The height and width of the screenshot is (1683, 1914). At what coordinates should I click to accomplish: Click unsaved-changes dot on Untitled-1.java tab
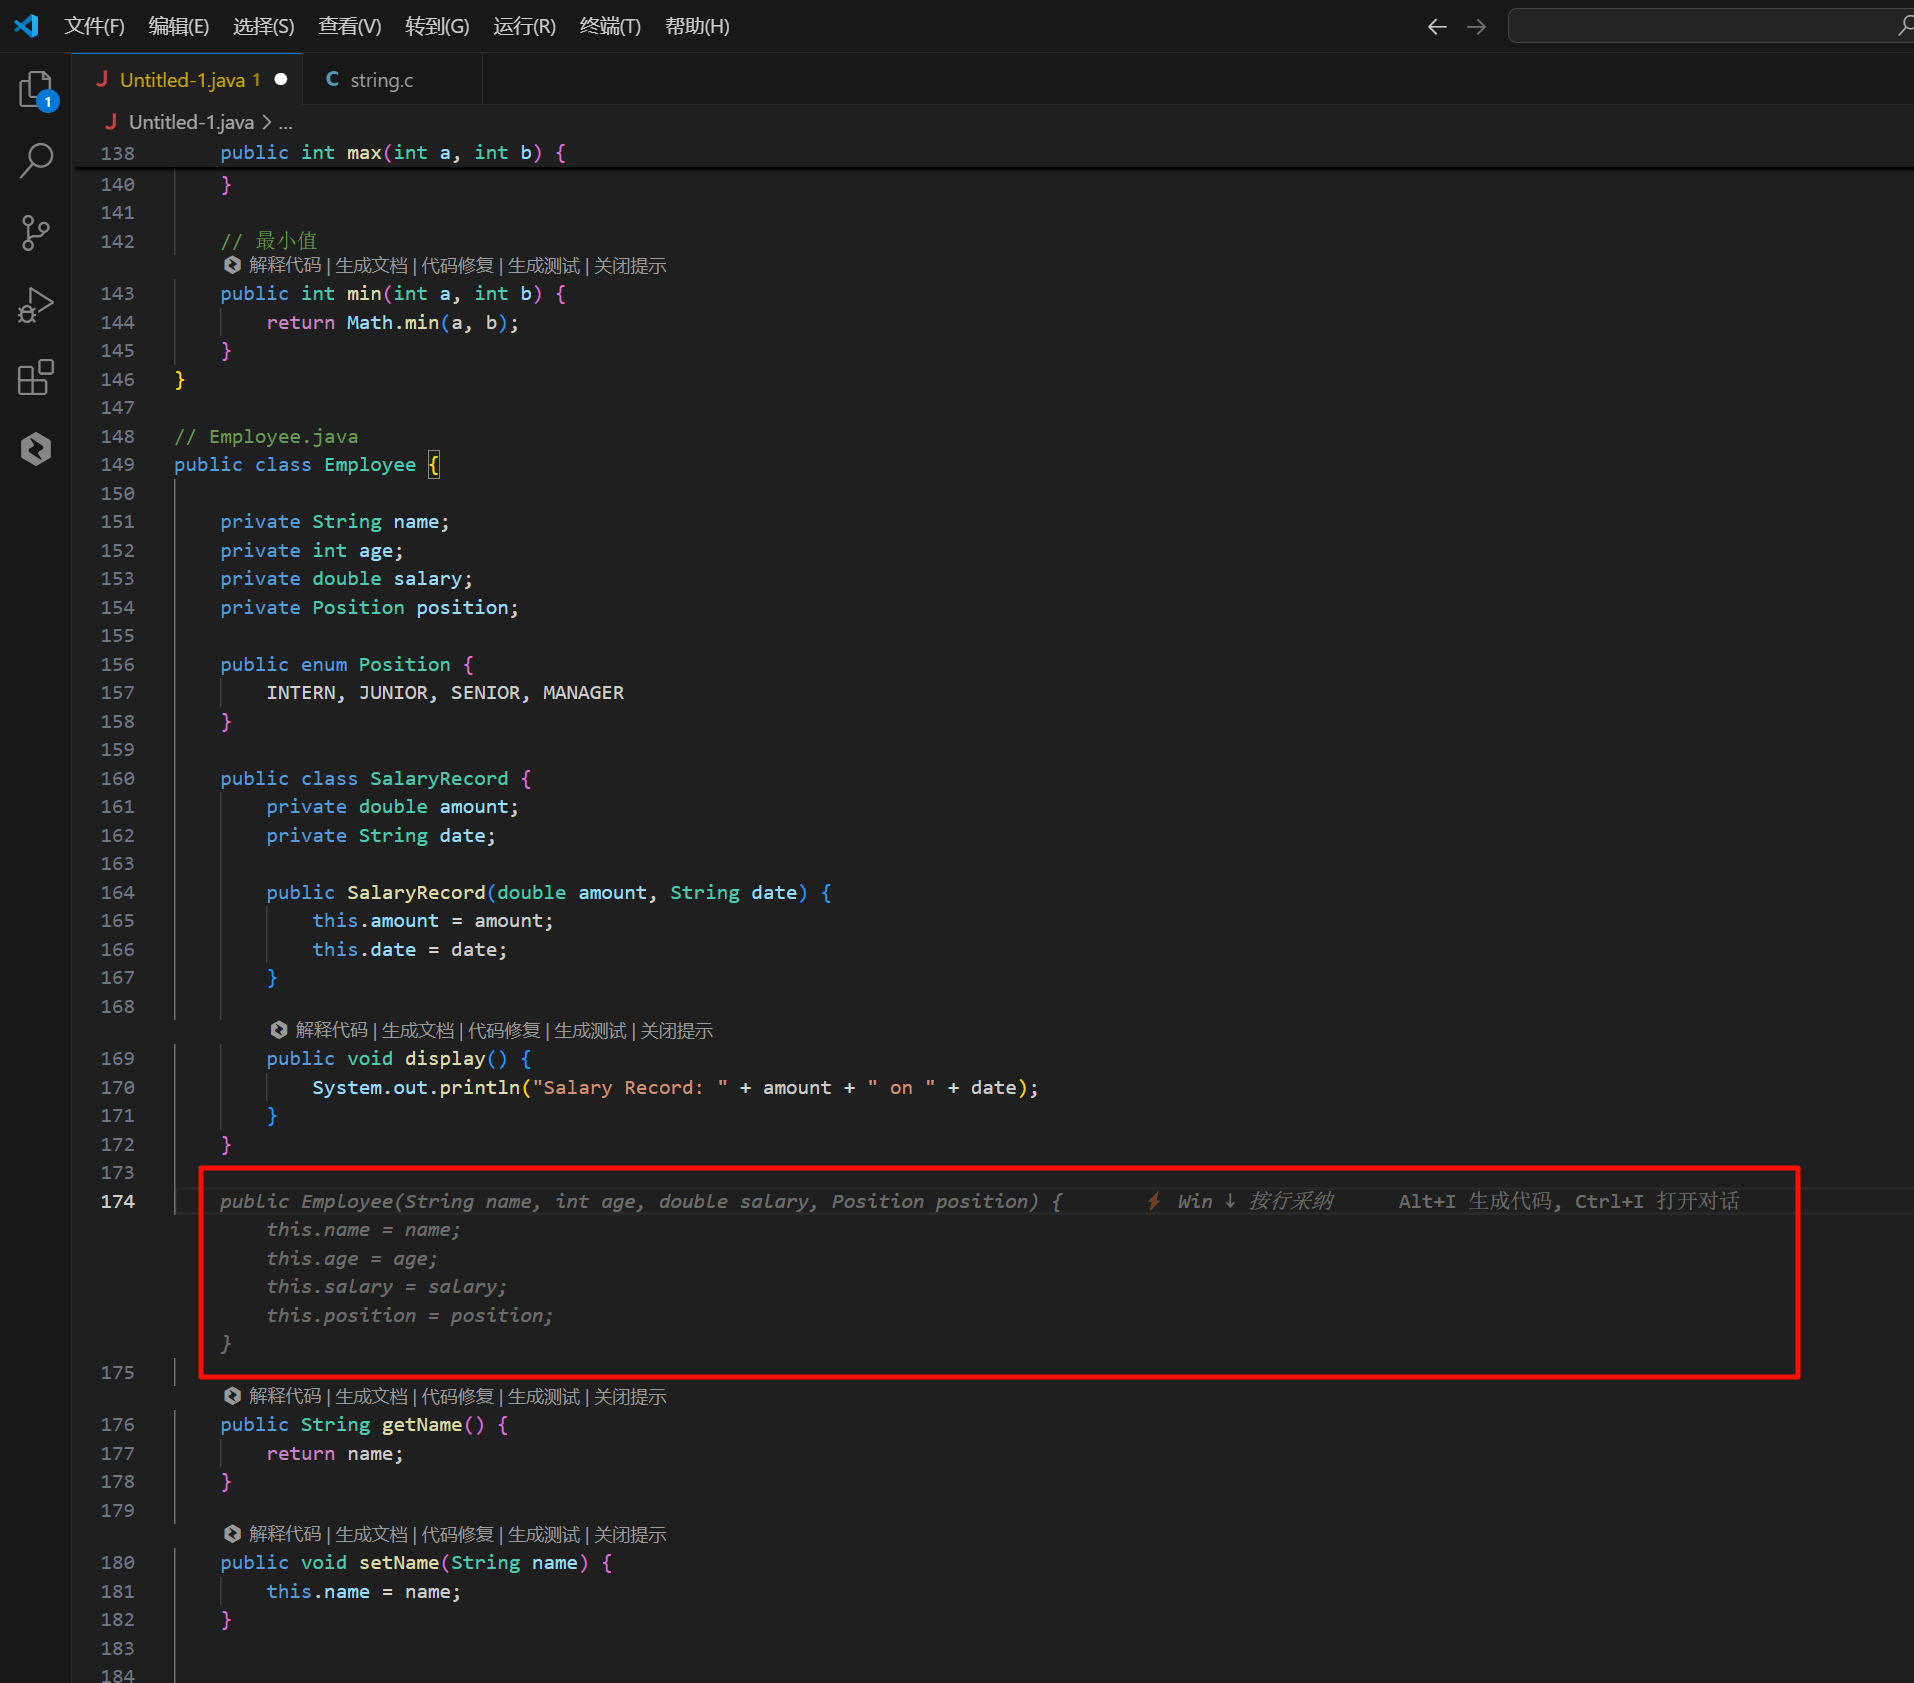[281, 80]
